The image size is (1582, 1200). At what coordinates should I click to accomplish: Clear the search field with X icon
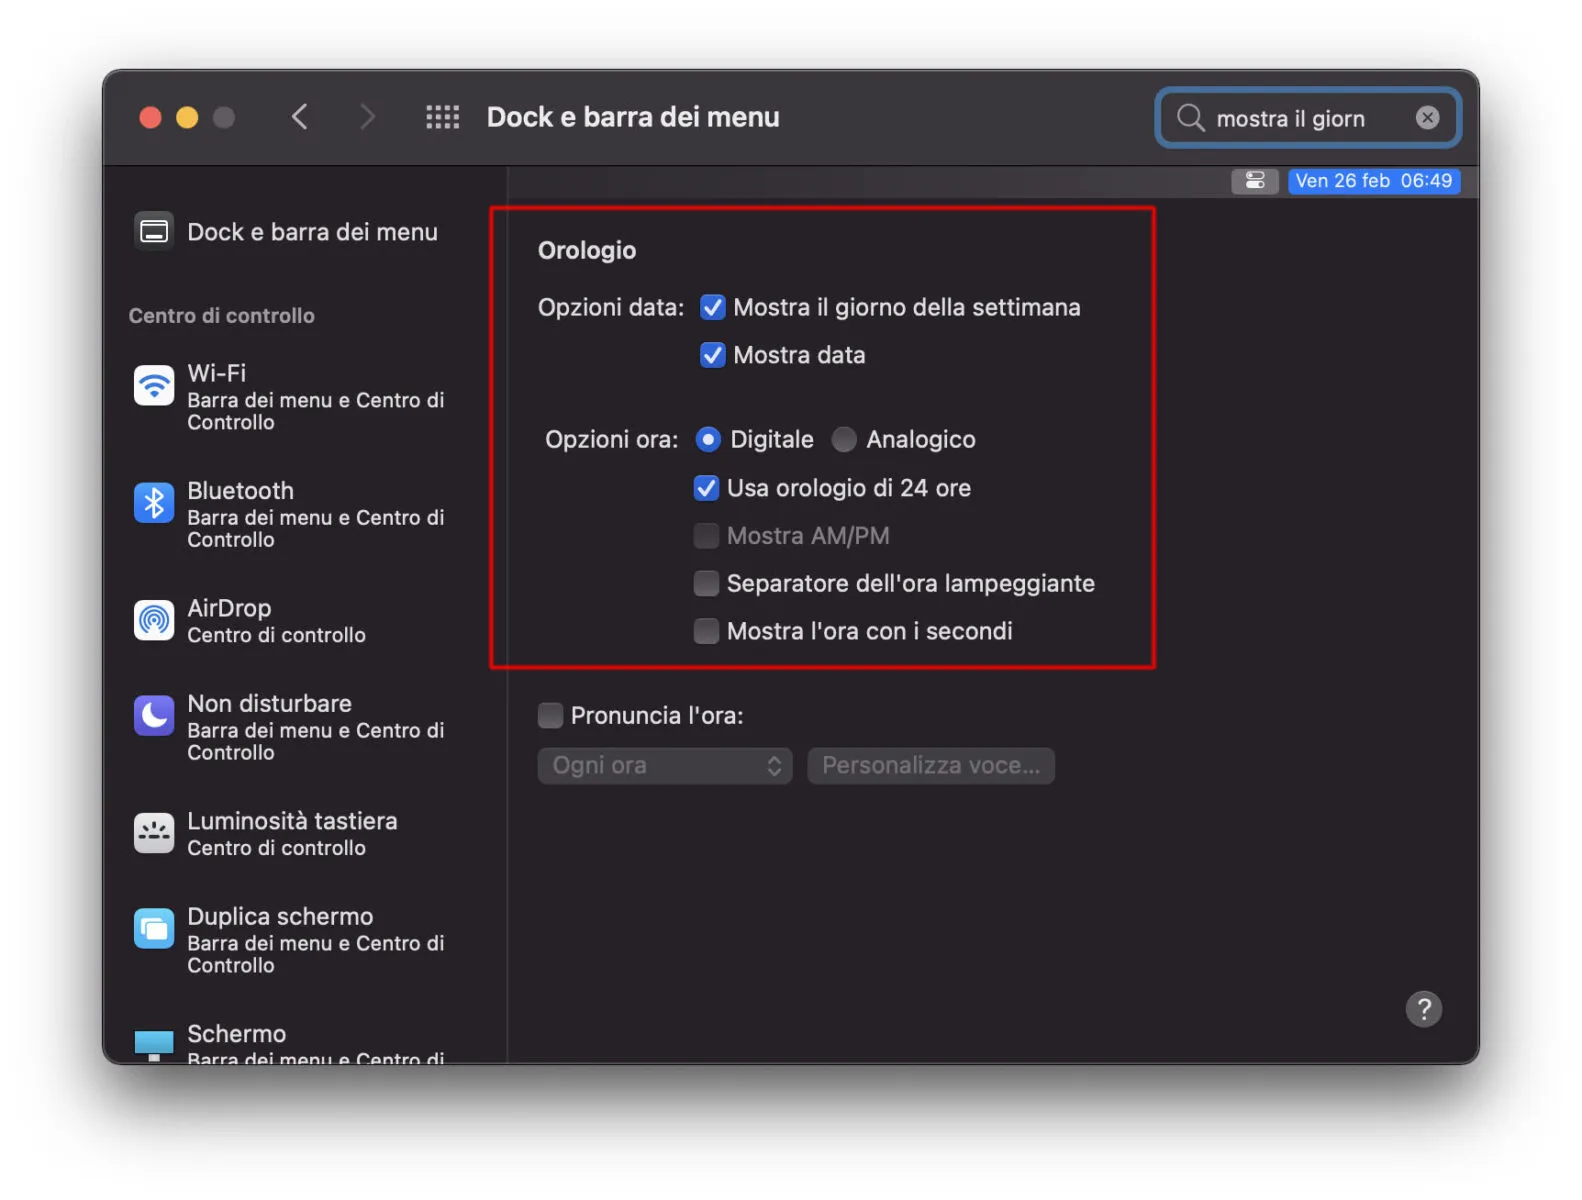pyautogui.click(x=1427, y=118)
